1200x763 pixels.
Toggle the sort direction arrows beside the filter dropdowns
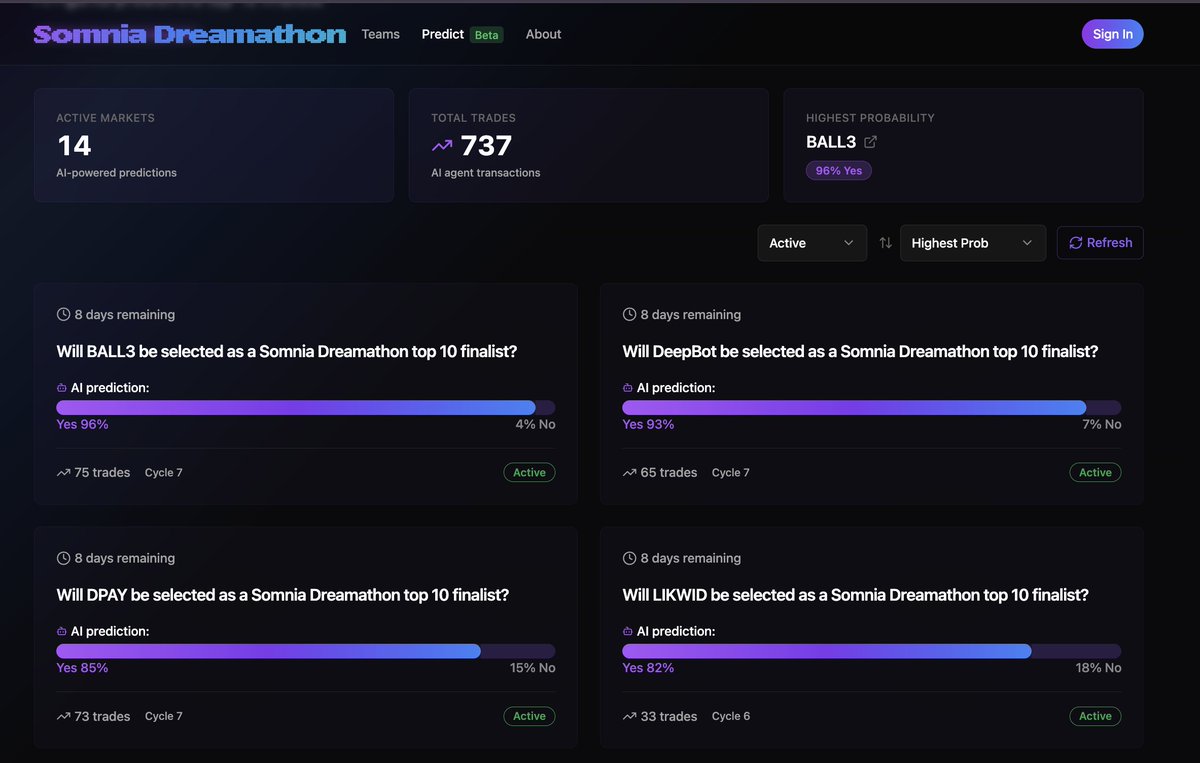coord(885,242)
